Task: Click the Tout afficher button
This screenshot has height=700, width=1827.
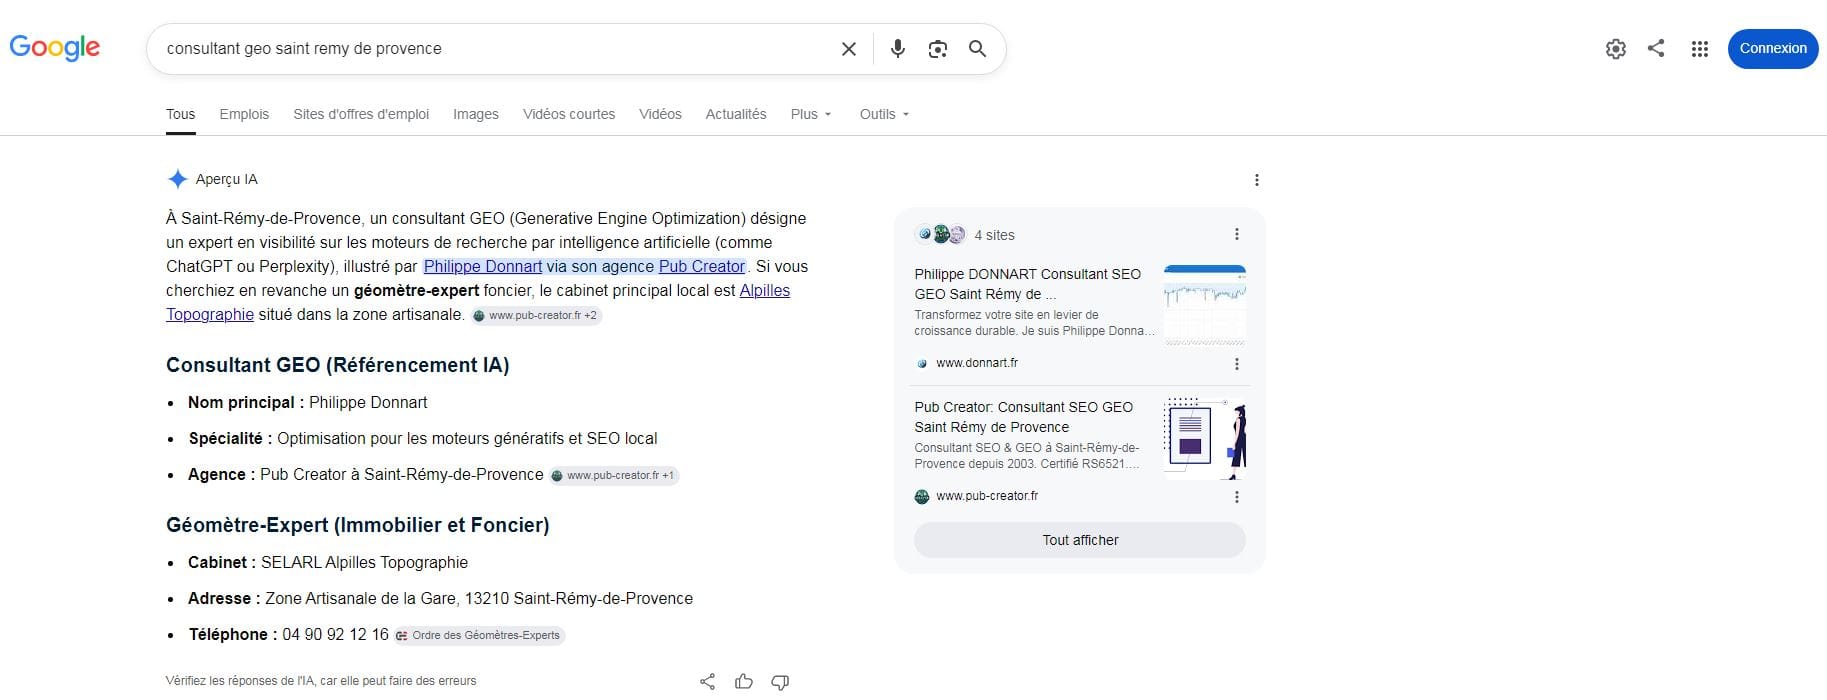Action: 1080,540
